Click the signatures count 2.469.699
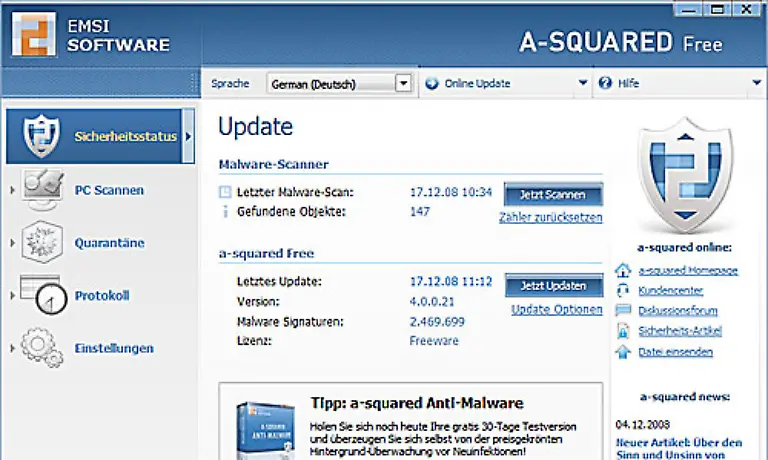This screenshot has width=768, height=460. [437, 322]
